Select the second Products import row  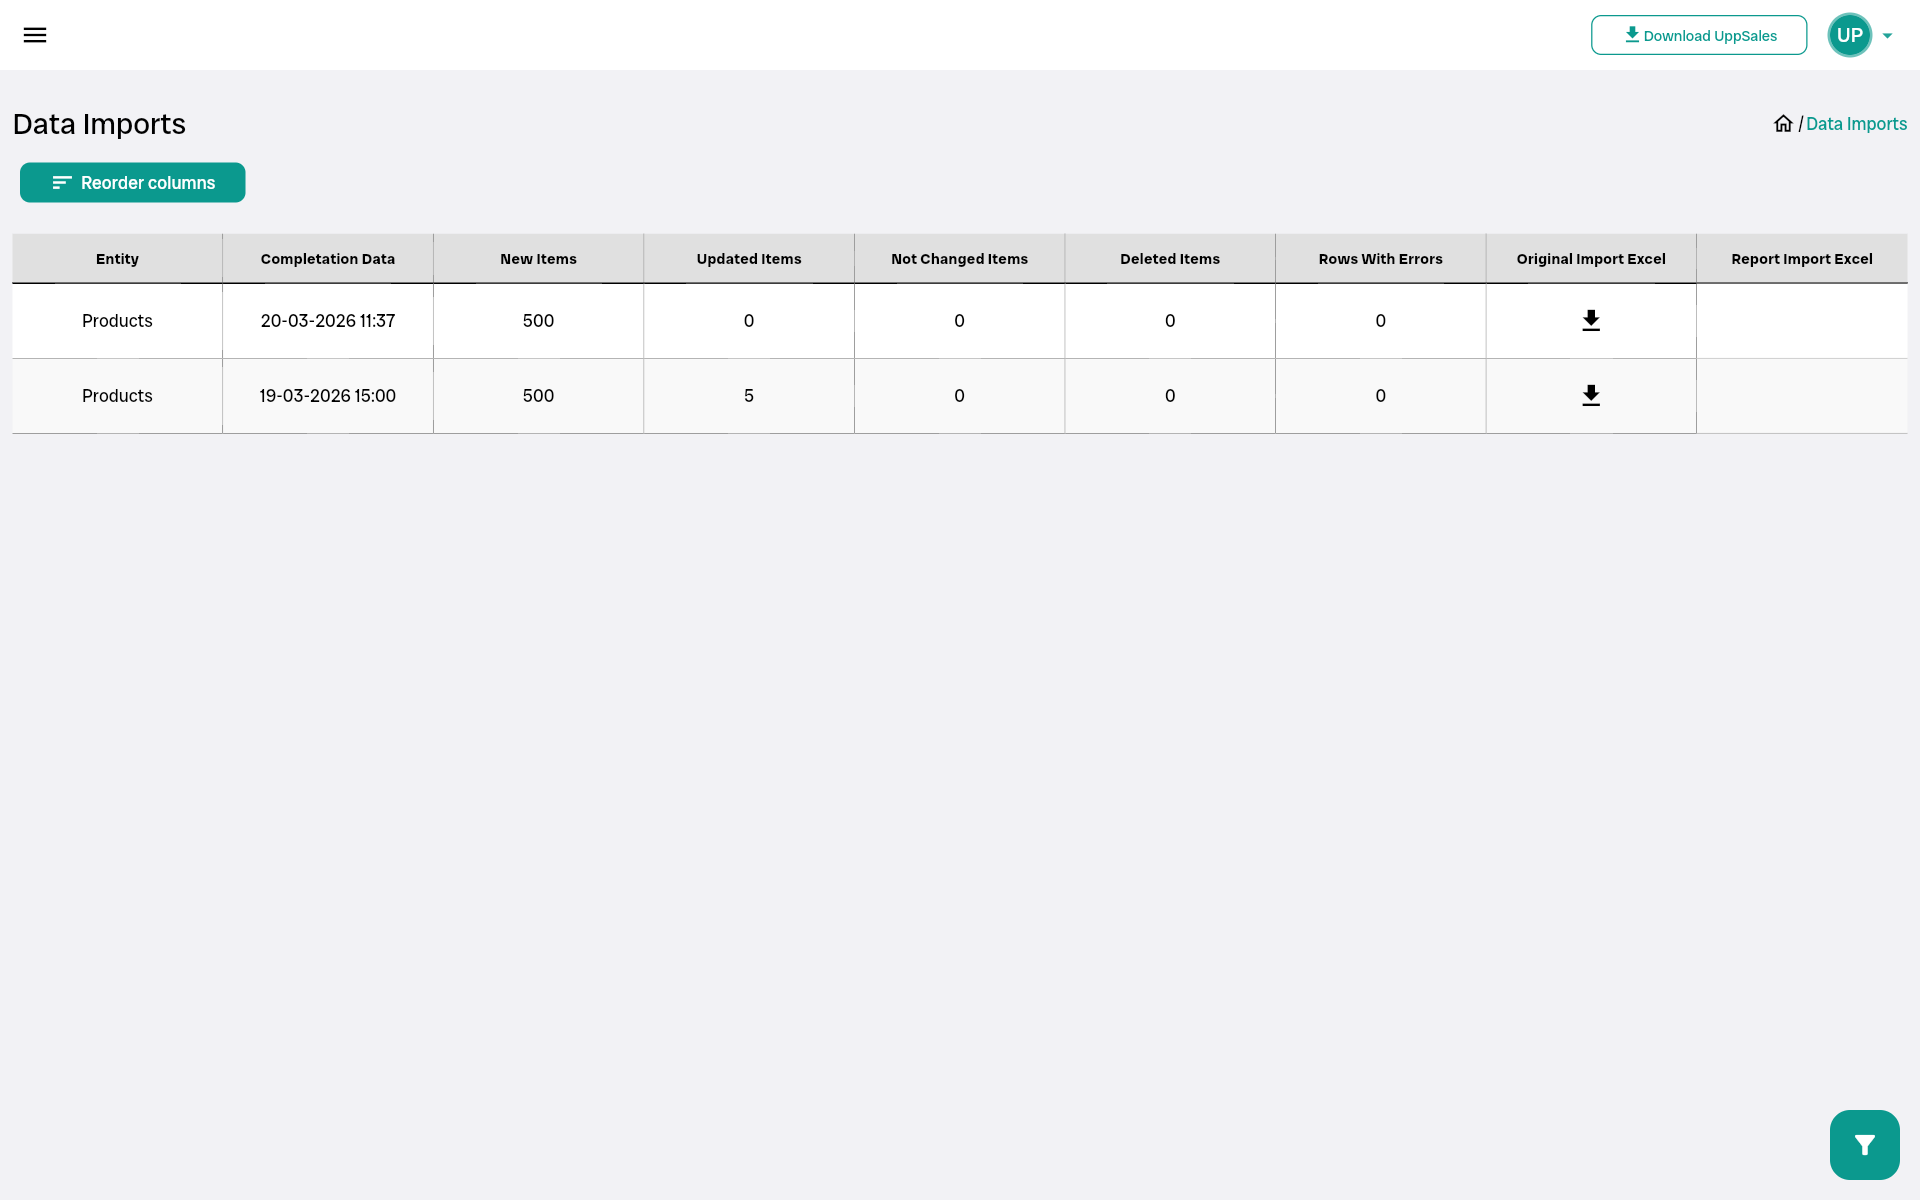coord(117,395)
